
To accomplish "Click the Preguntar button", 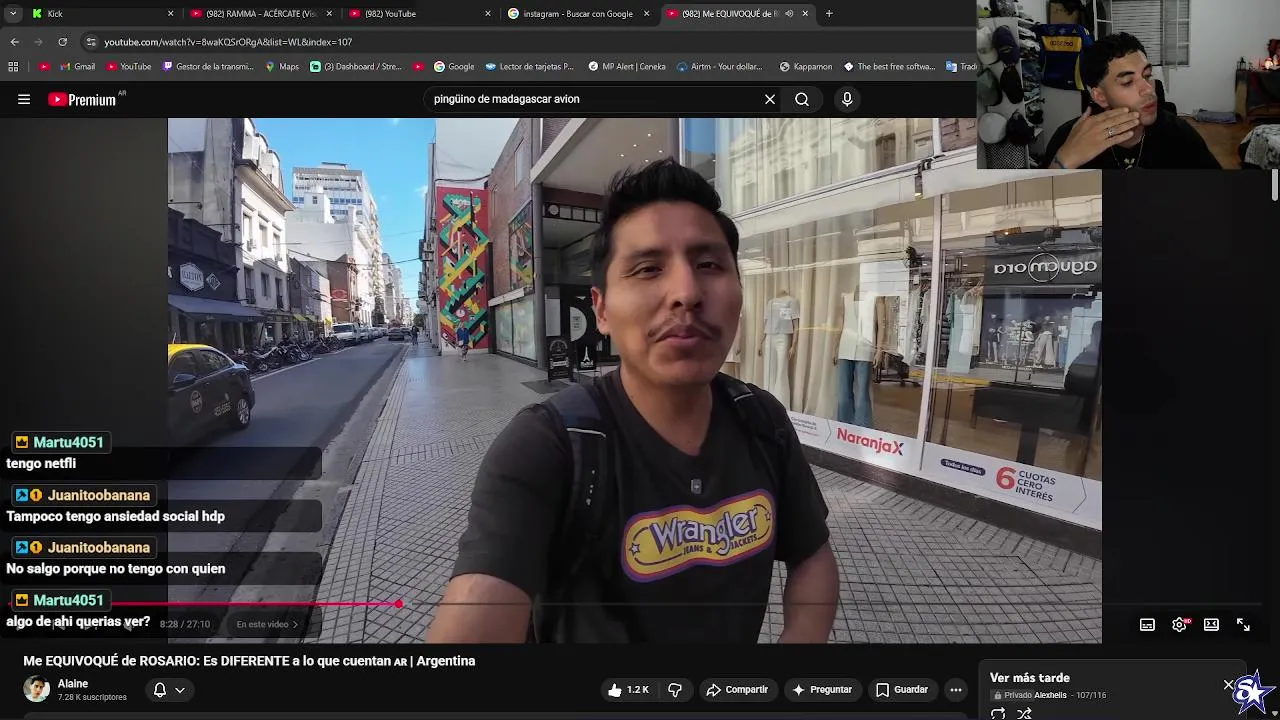I will pos(822,689).
